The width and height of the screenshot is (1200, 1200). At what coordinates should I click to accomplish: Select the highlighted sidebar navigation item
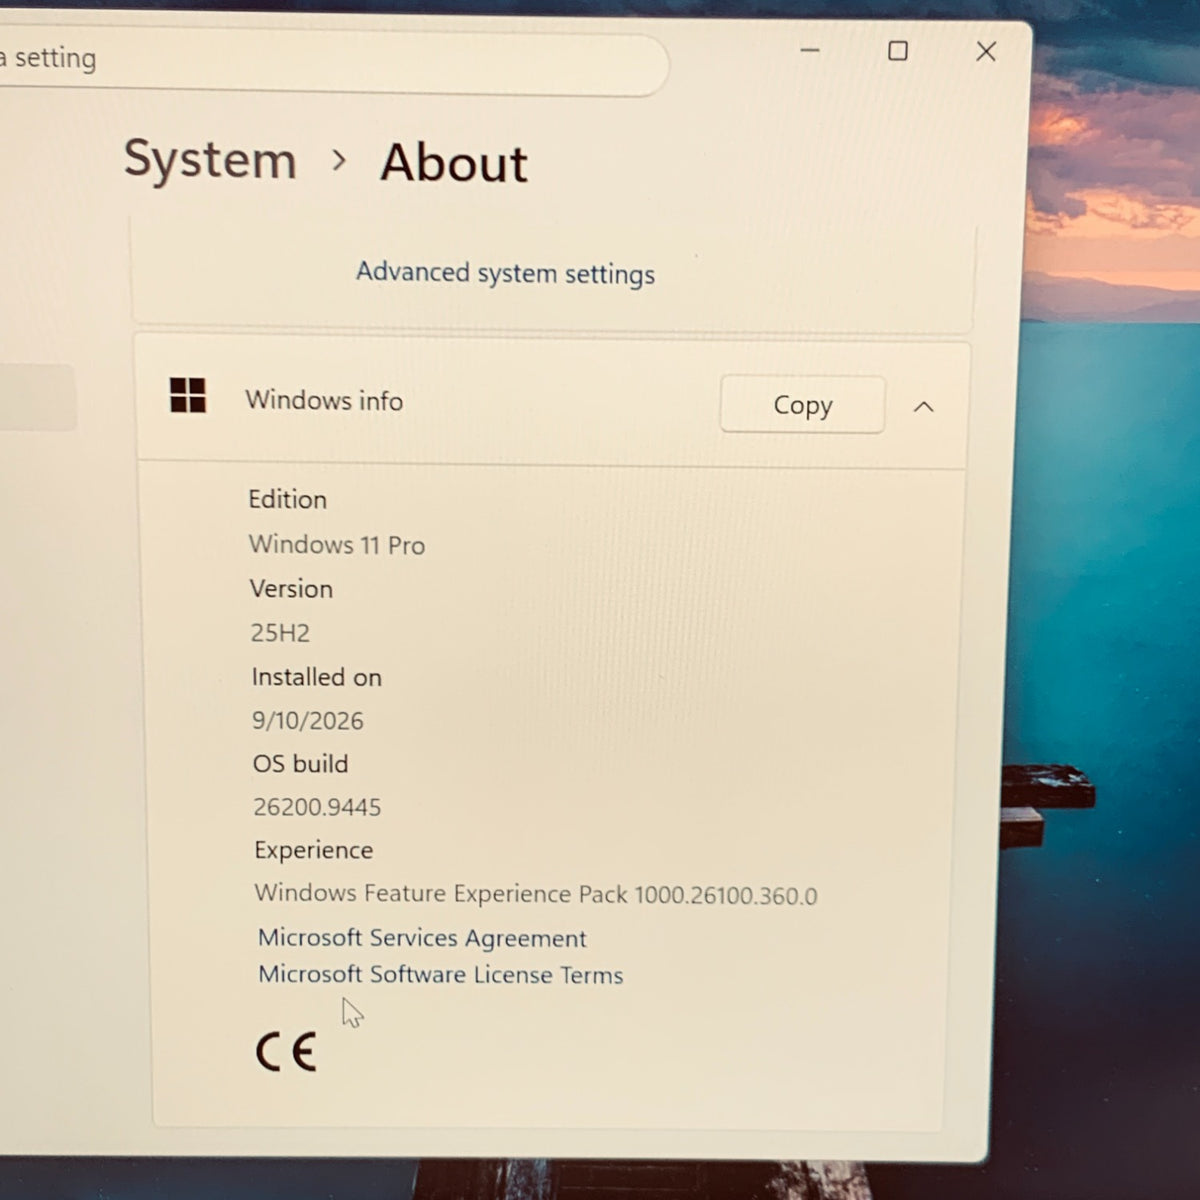coord(37,398)
